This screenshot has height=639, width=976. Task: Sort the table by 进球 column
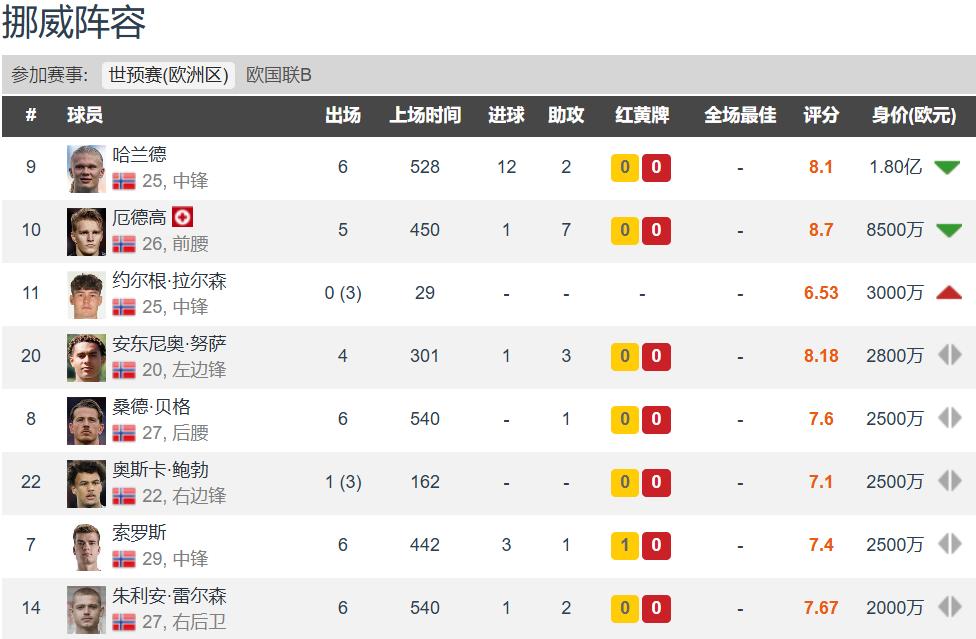[506, 115]
